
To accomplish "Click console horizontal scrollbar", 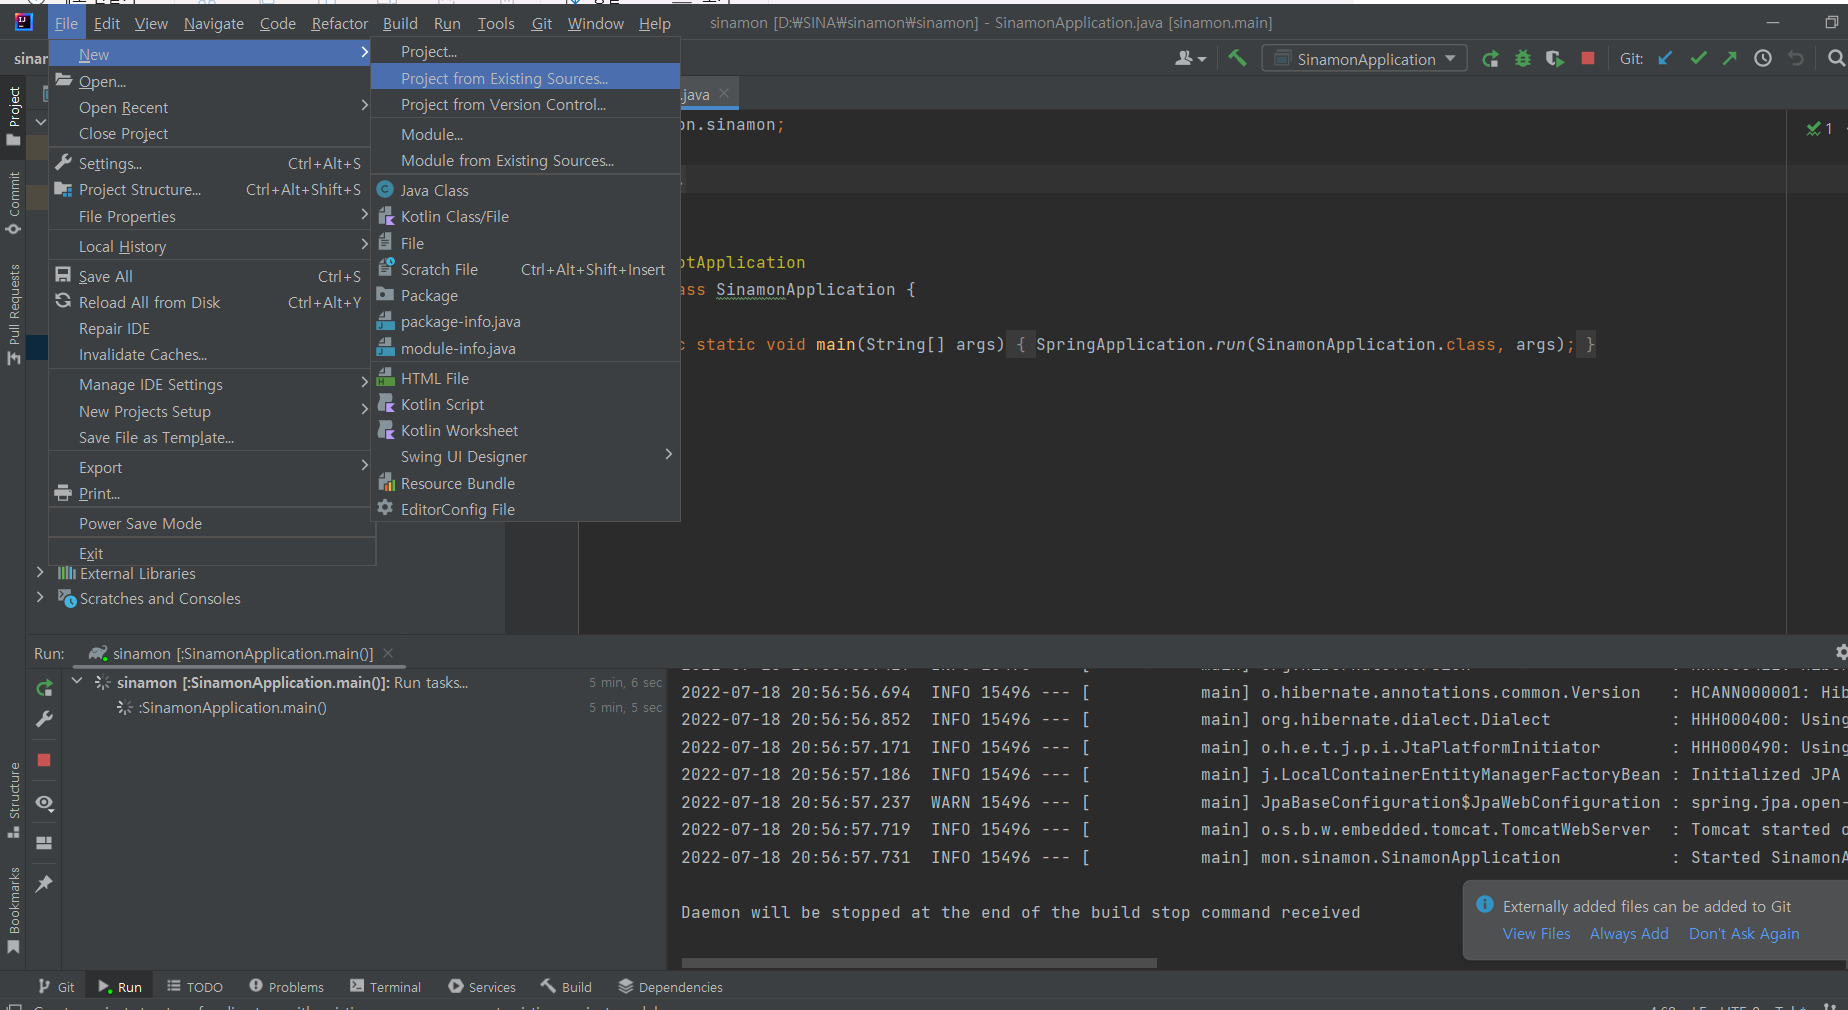I will (x=919, y=963).
